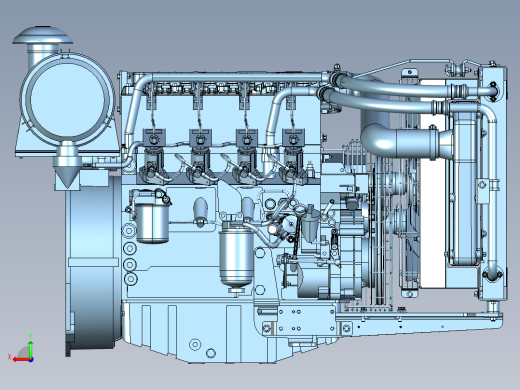Select the small filter canister near flywheel
Image resolution: width=520 pixels, height=390 pixels.
point(152,222)
